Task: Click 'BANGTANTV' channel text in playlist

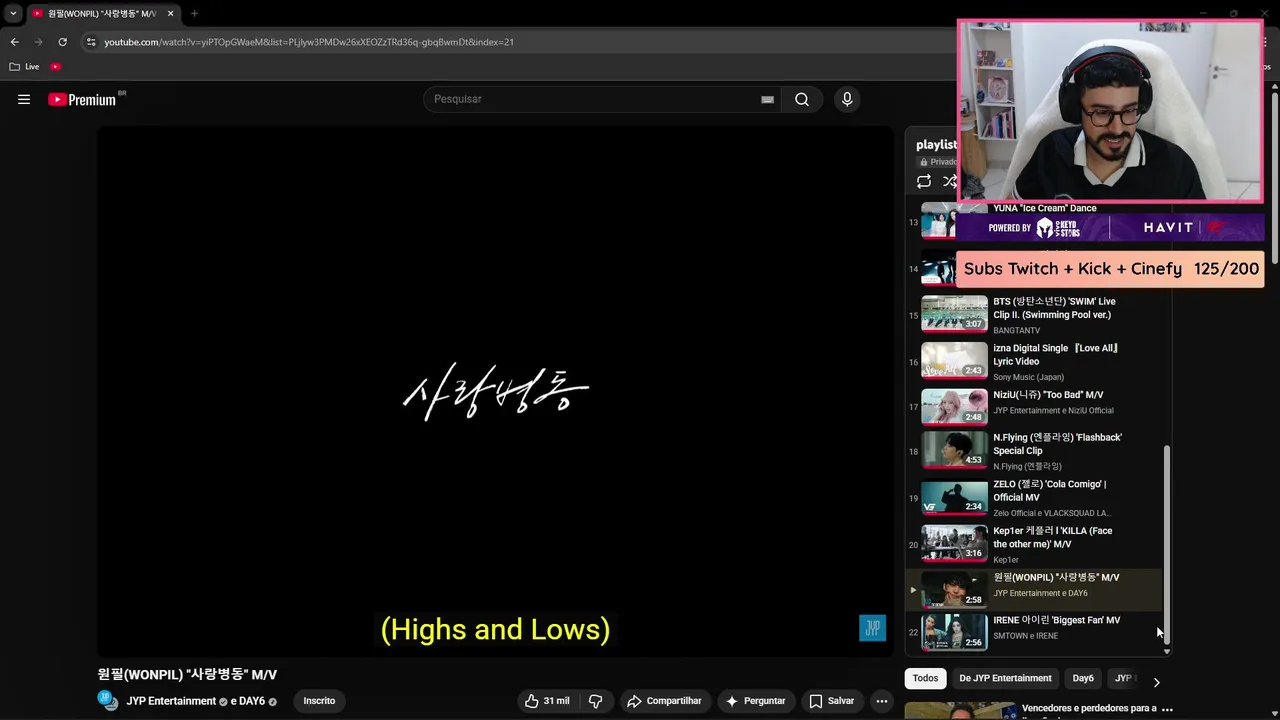Action: click(x=1016, y=331)
